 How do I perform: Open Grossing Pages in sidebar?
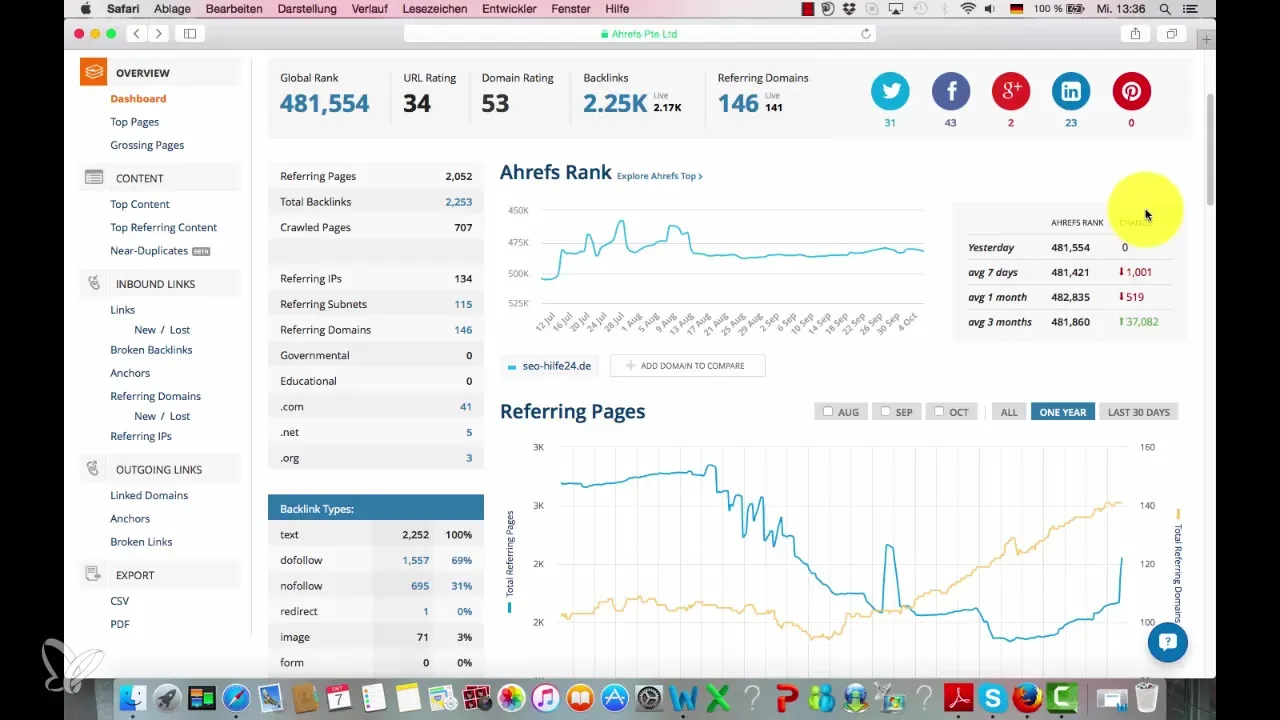pos(147,145)
